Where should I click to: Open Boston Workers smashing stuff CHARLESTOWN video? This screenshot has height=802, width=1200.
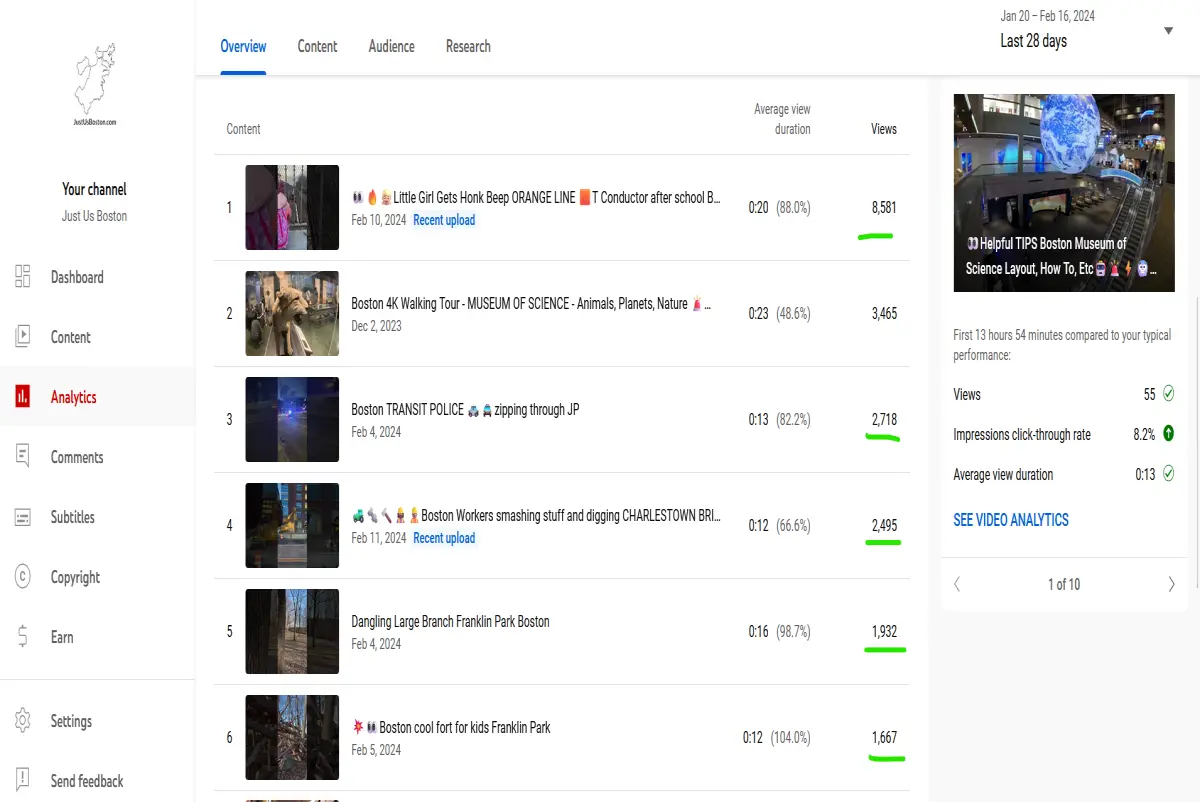(536, 516)
